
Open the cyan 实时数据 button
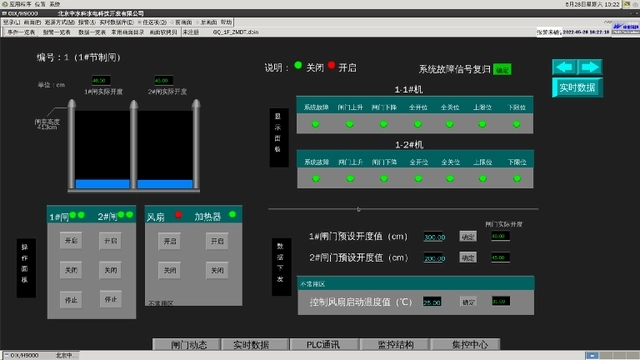click(x=577, y=88)
